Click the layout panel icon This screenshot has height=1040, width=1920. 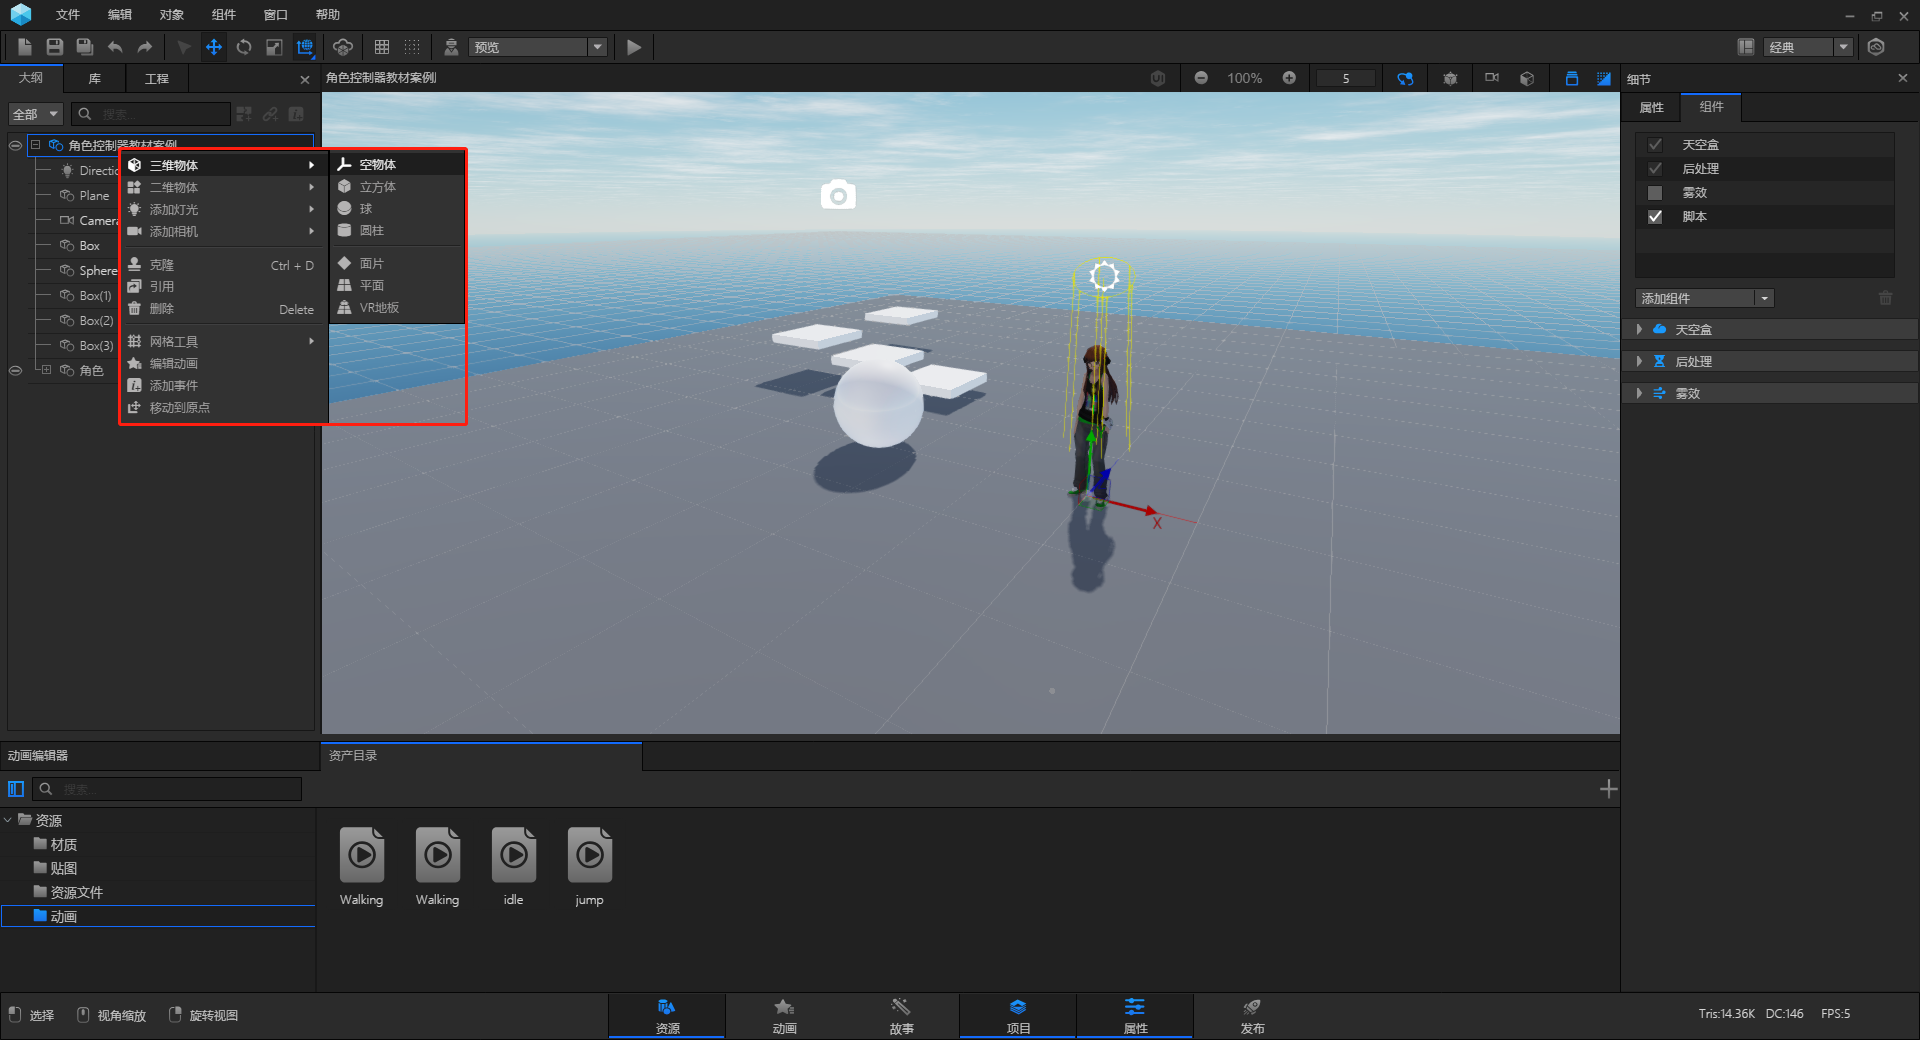[x=1746, y=47]
